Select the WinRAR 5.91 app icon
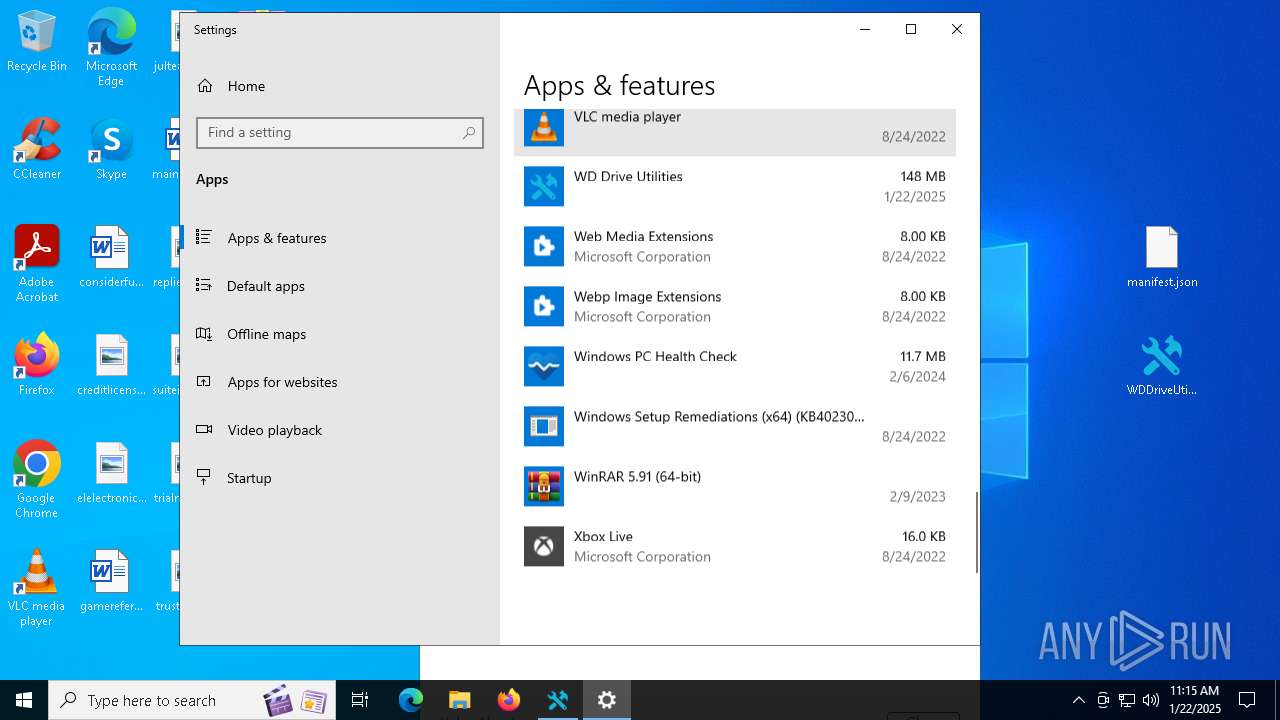Viewport: 1280px width, 720px height. (544, 486)
